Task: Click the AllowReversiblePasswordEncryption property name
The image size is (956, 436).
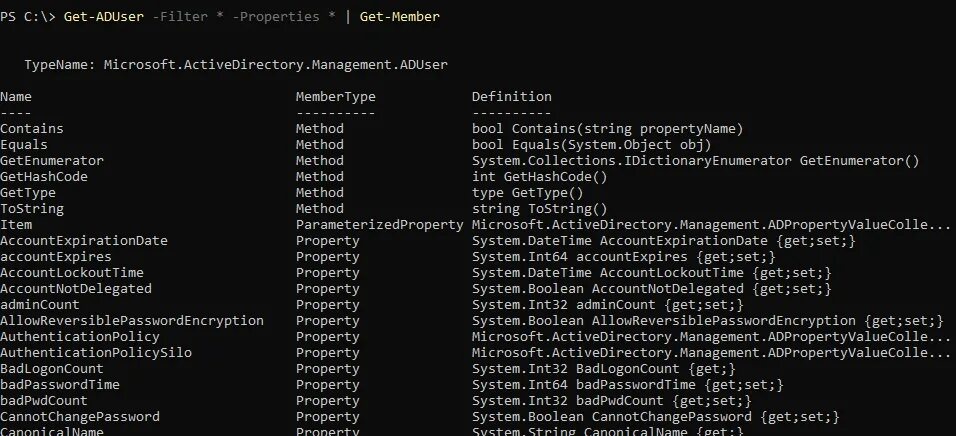Action: pyautogui.click(x=132, y=321)
